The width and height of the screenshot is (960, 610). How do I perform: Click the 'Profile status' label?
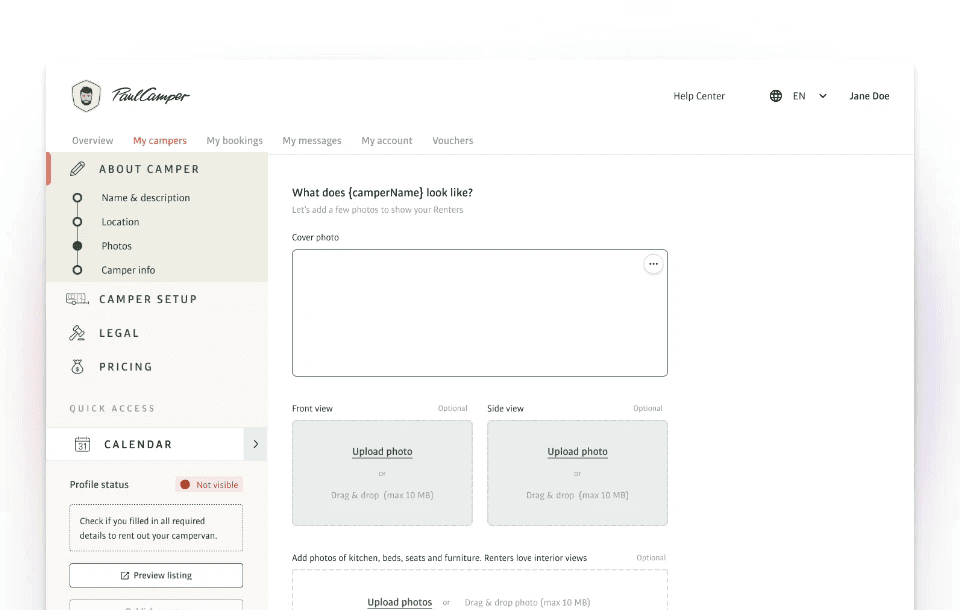(x=99, y=484)
